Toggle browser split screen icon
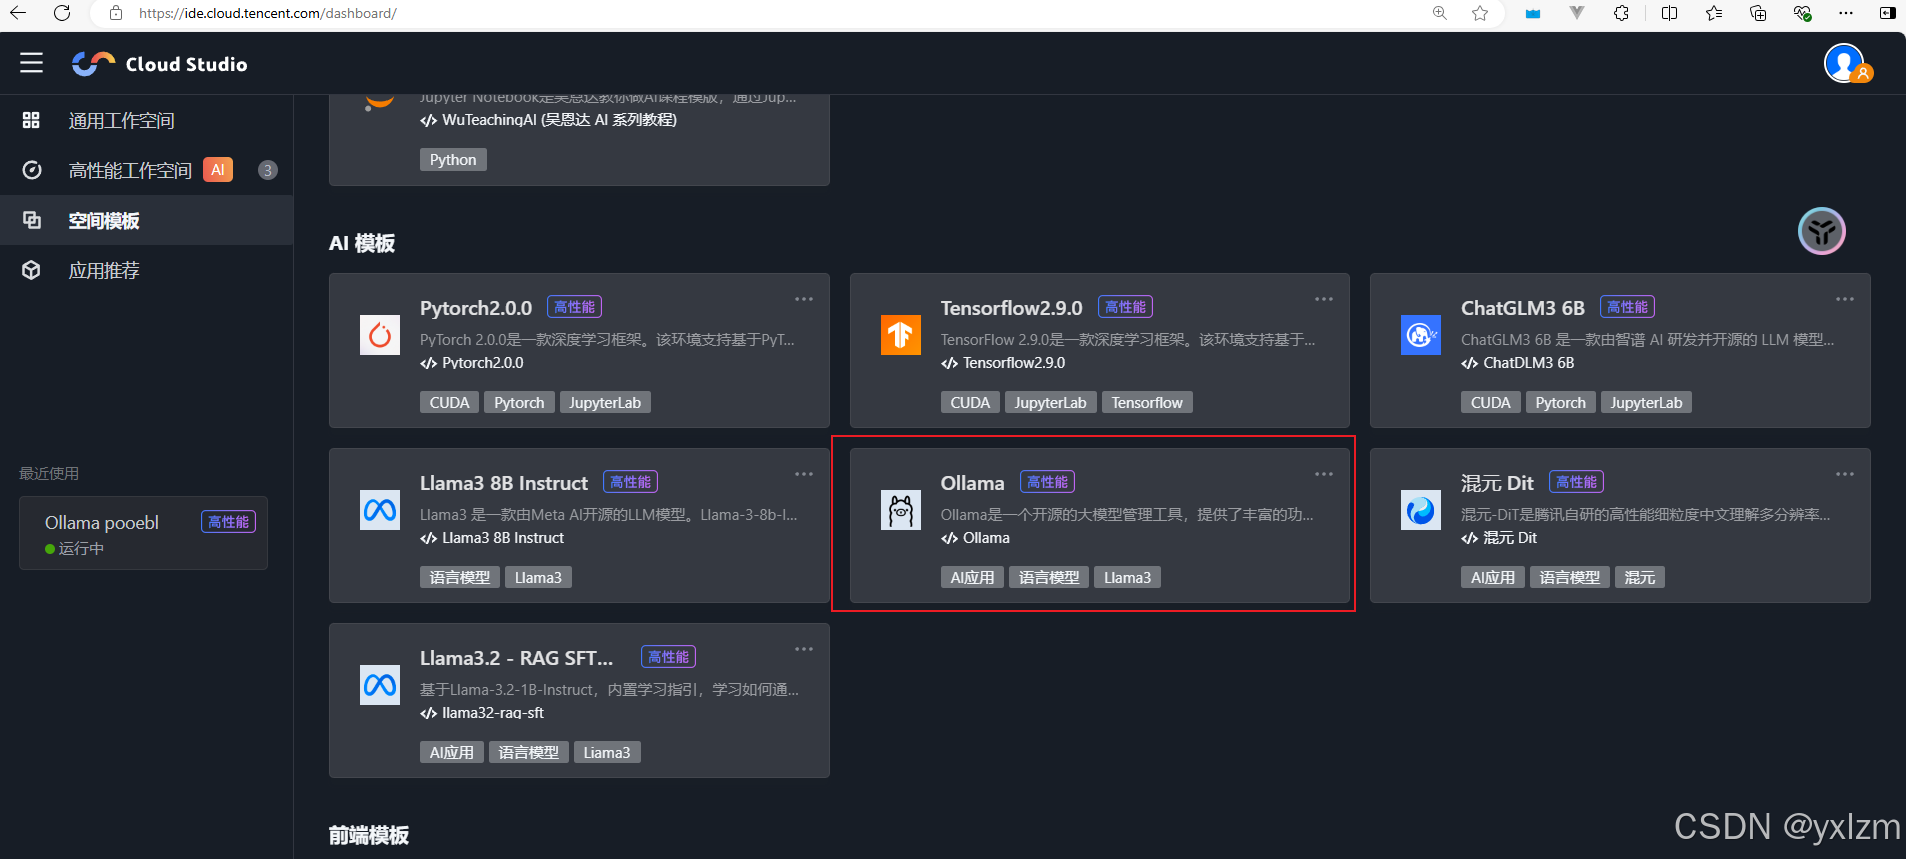This screenshot has width=1906, height=859. (1669, 13)
